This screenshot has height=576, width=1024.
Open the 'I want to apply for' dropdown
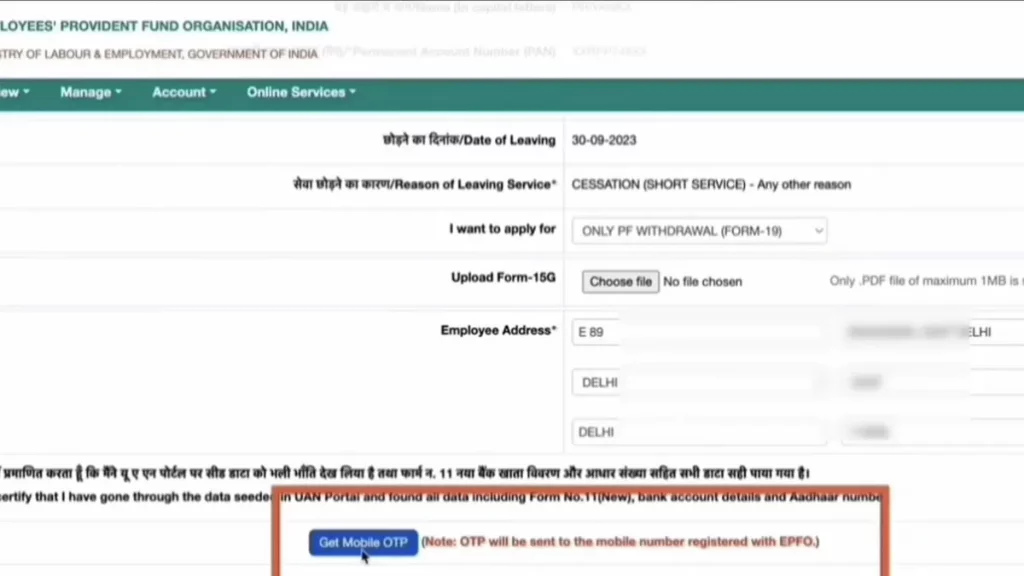point(698,231)
